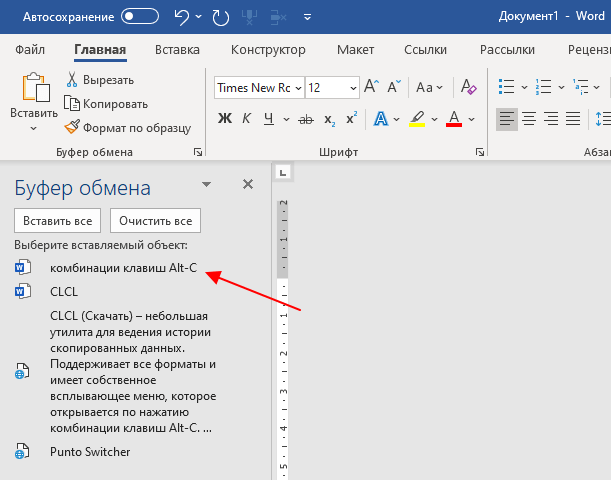The image size is (611, 480).
Task: Click the increase font size icon
Action: coord(371,86)
